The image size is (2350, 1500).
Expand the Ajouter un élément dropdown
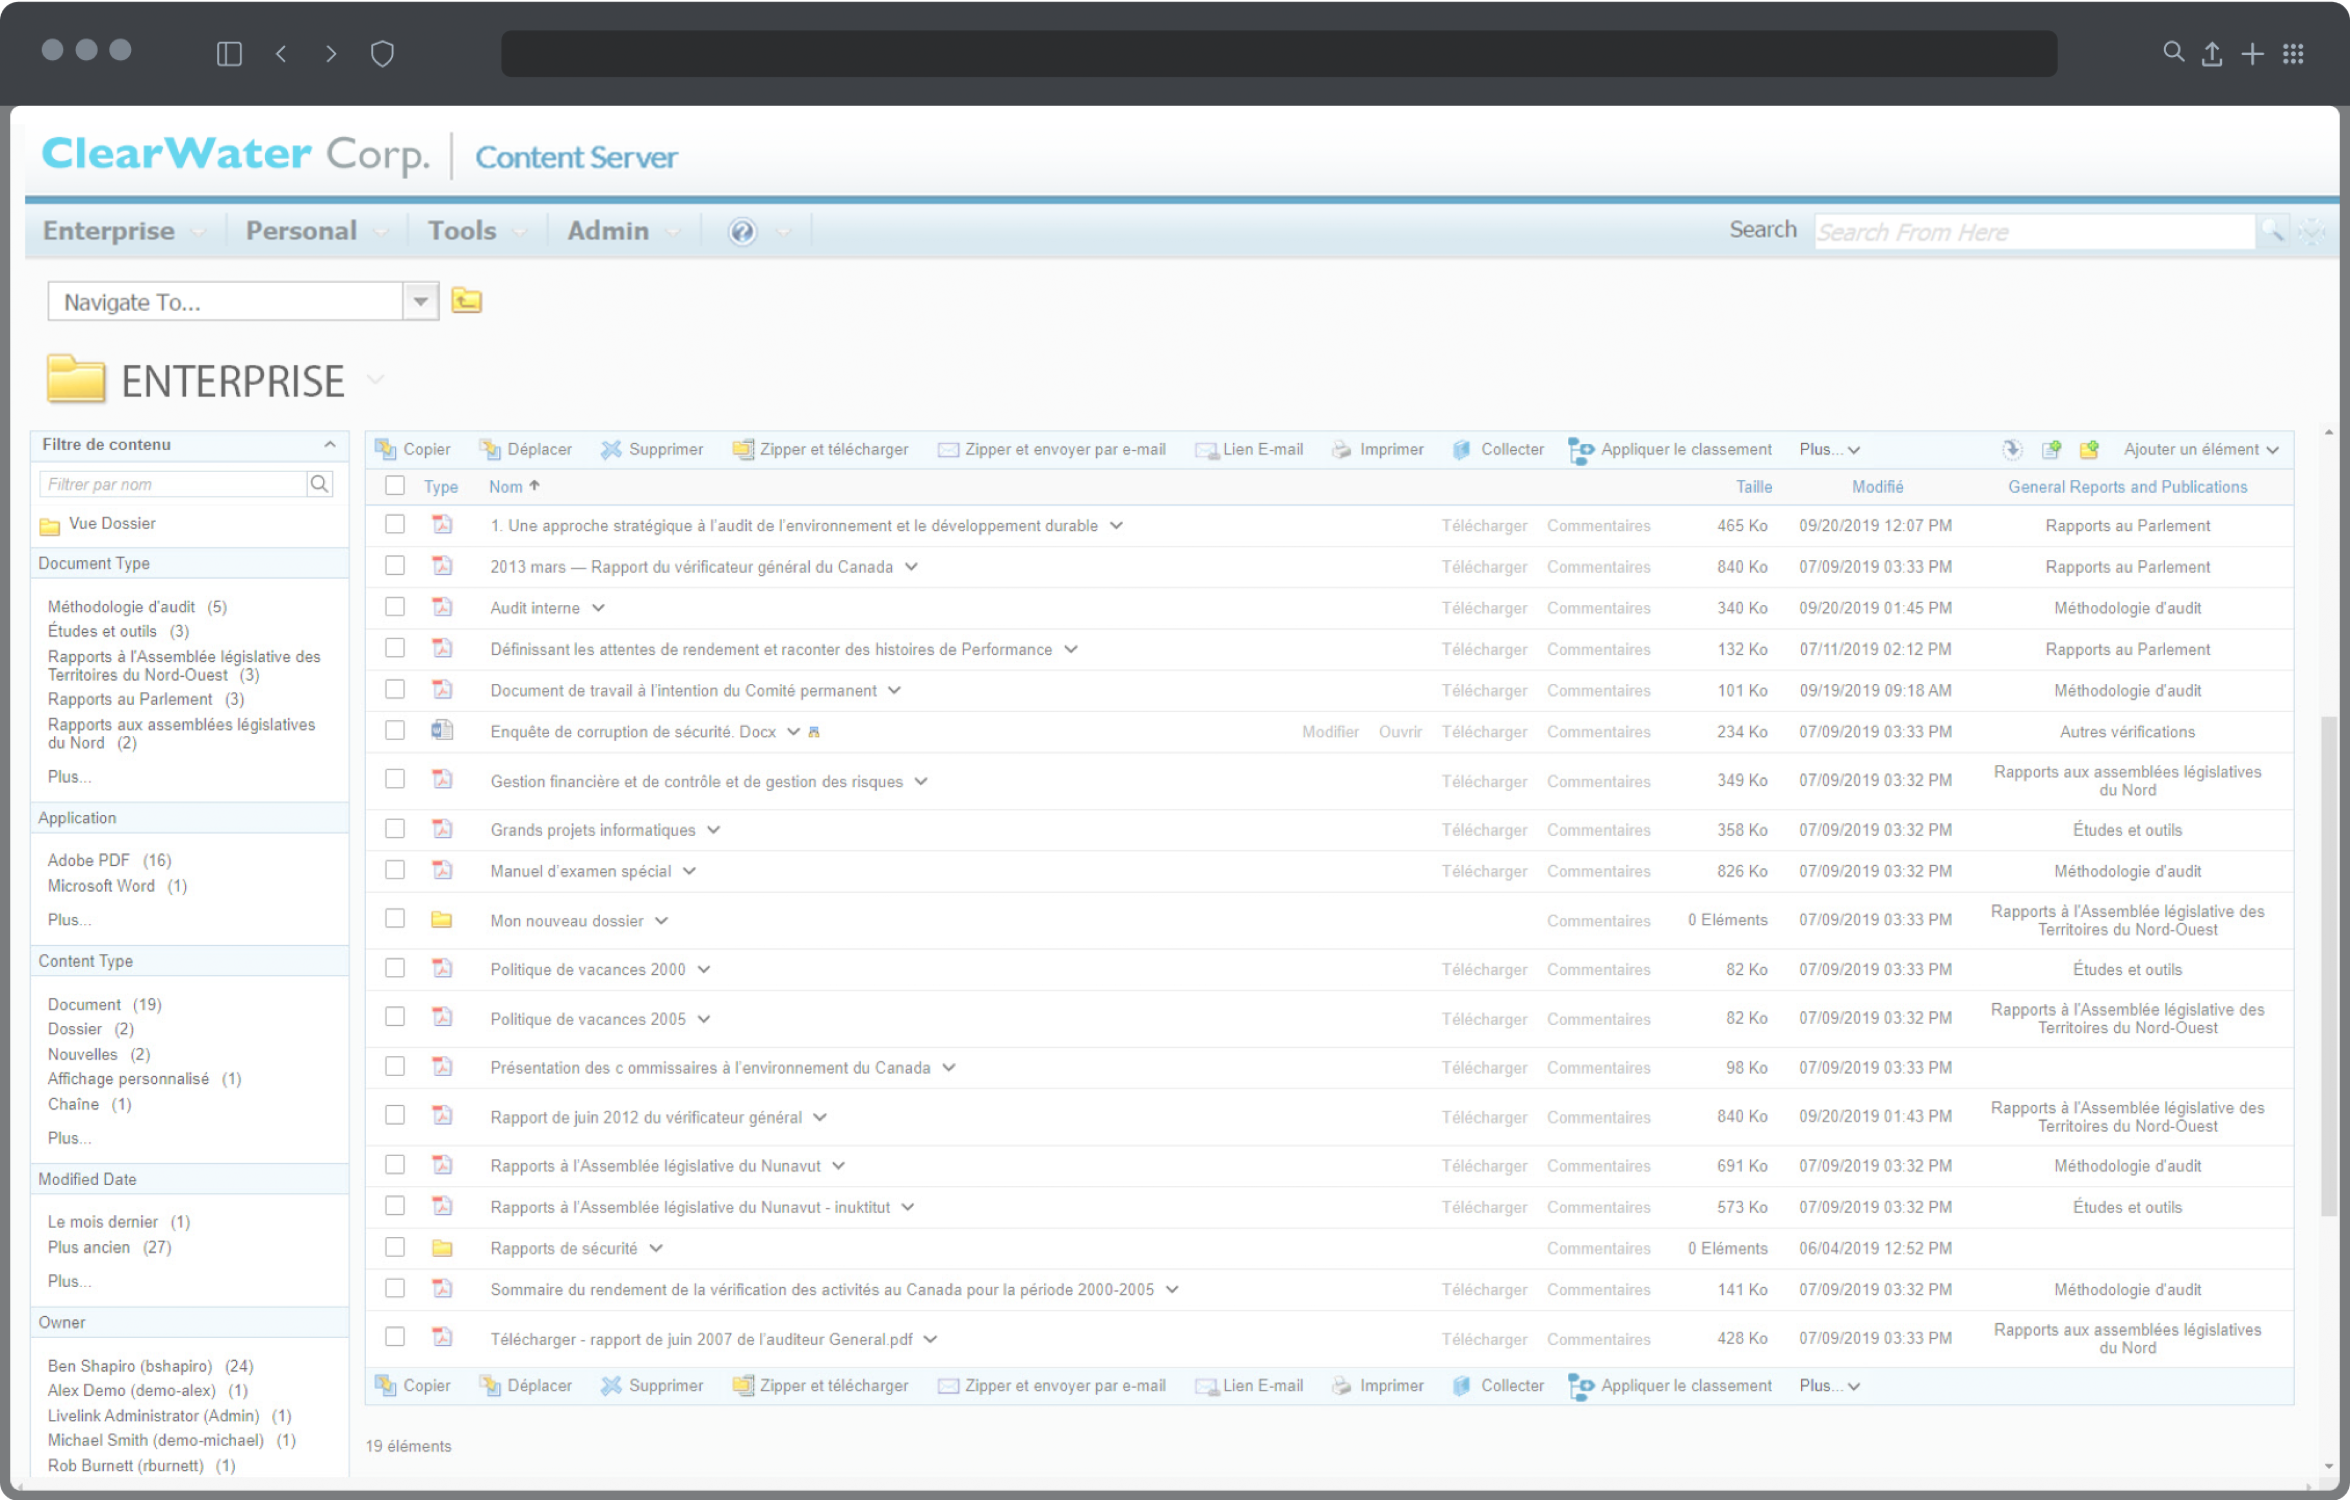[x=2201, y=449]
